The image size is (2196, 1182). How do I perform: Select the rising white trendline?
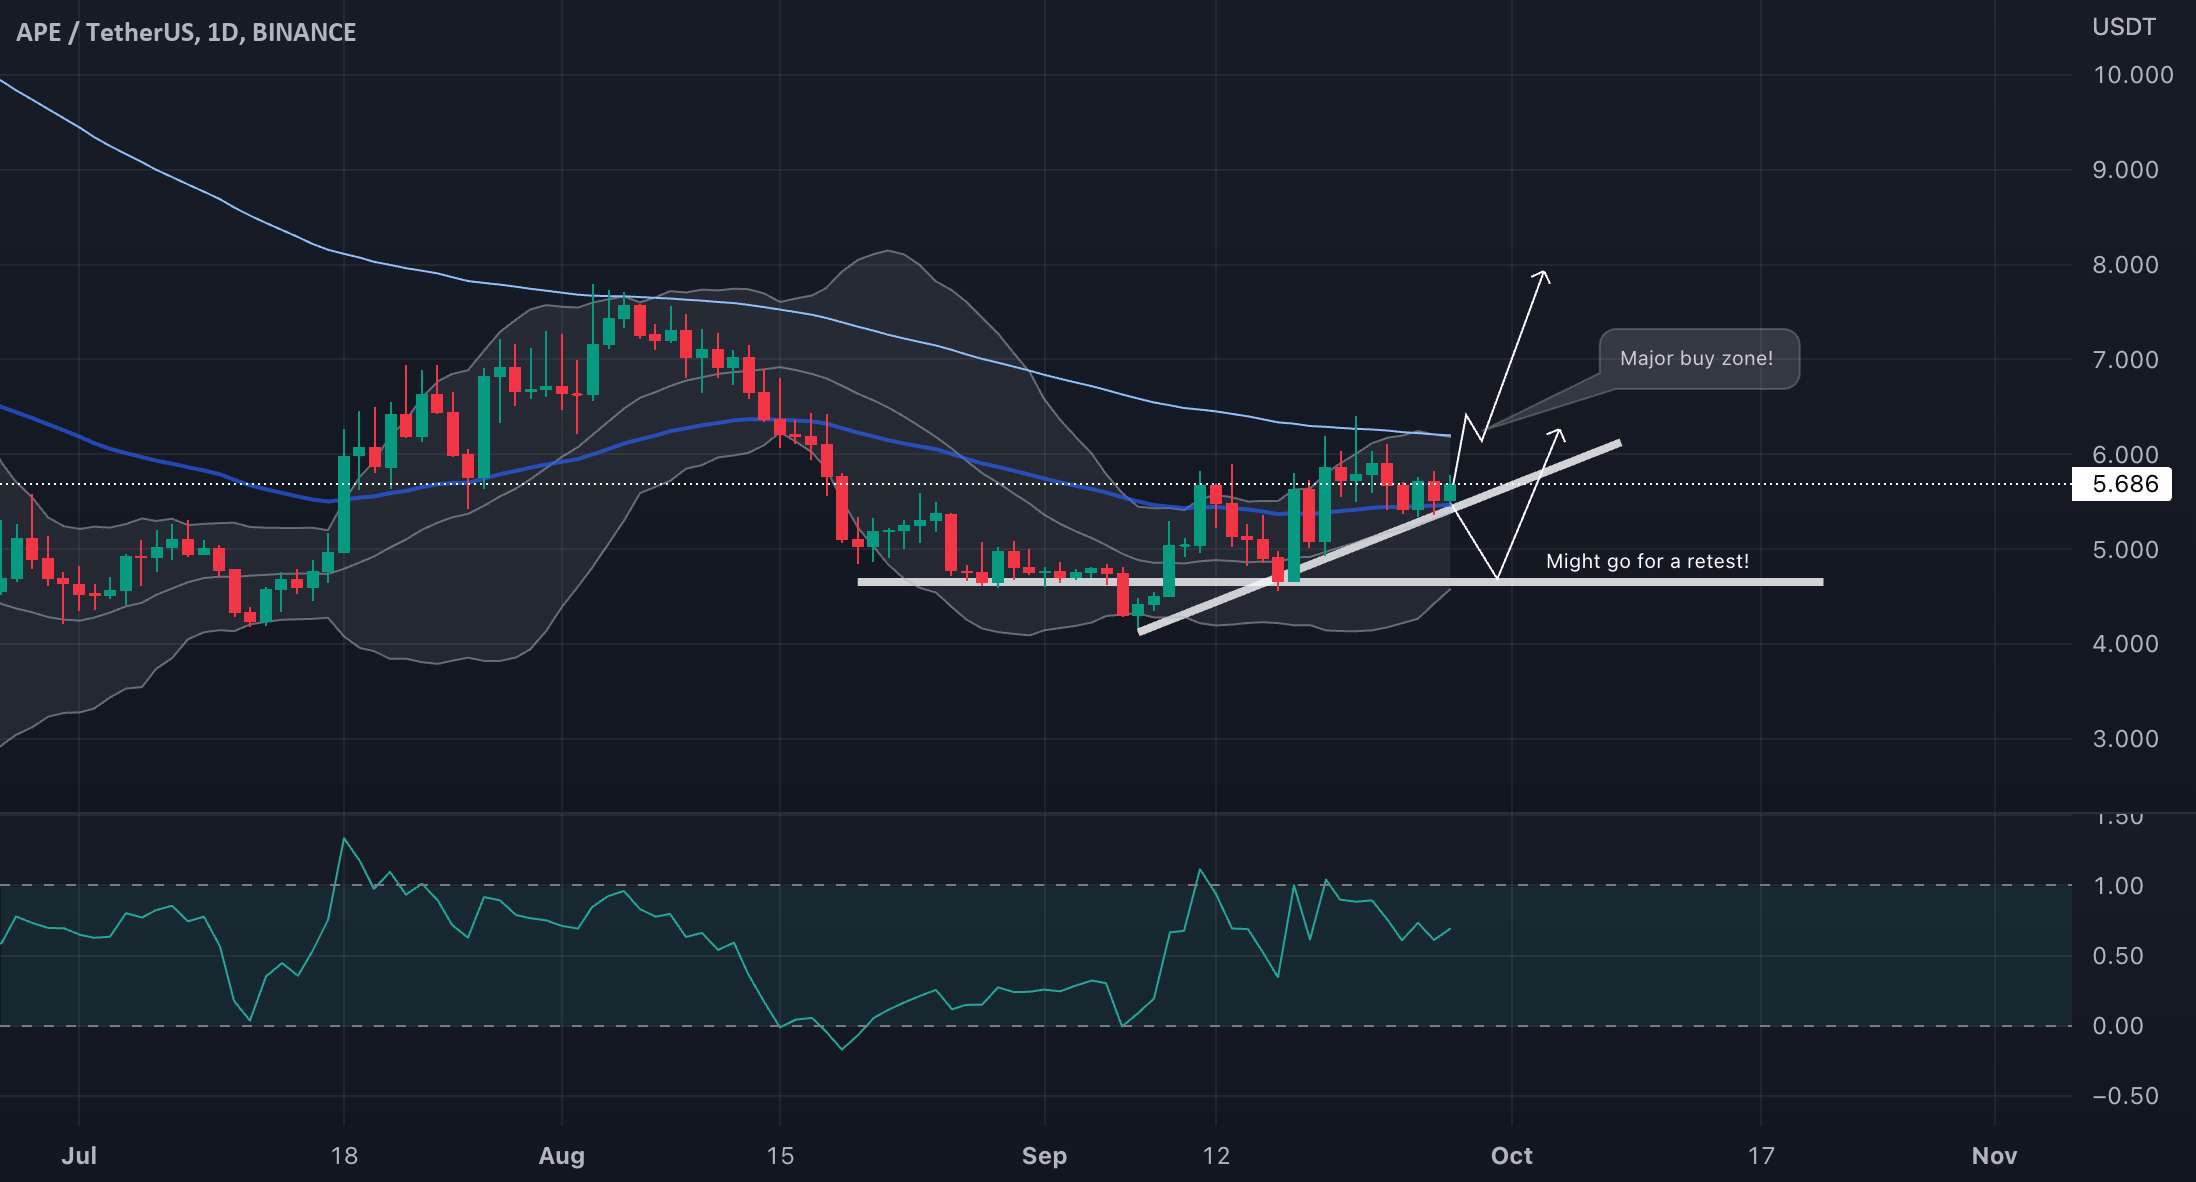1380,537
